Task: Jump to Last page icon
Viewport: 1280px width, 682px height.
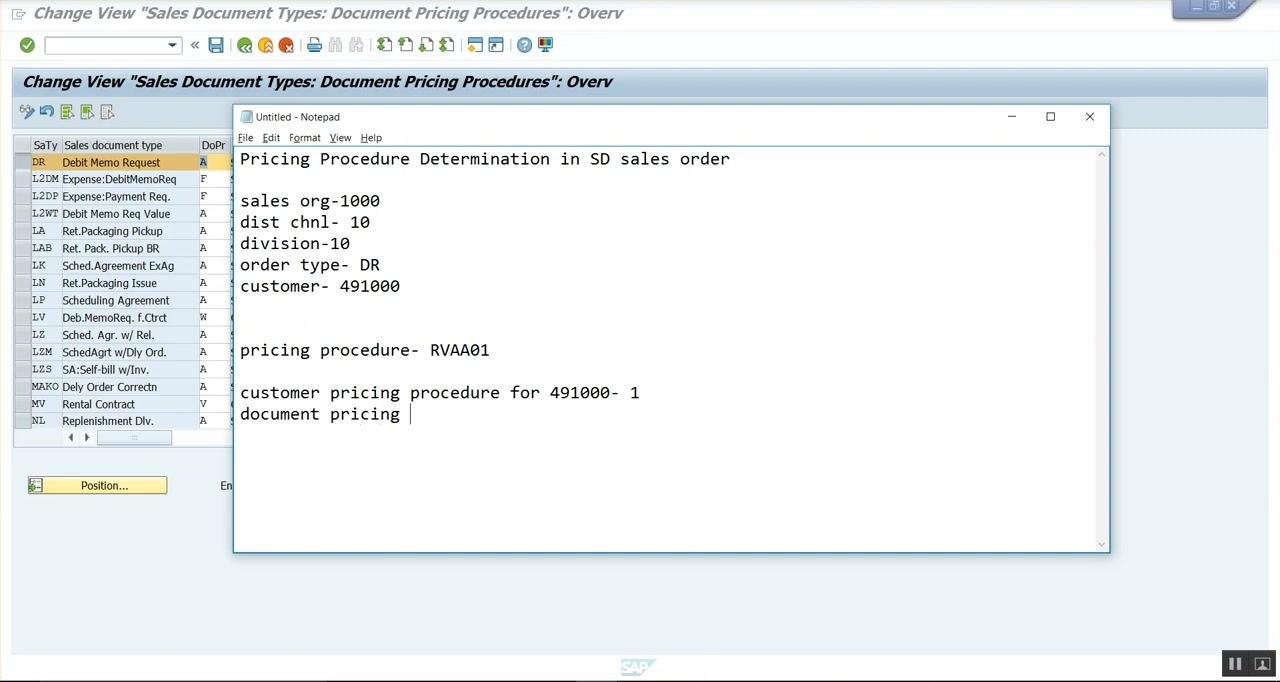Action: [447, 45]
